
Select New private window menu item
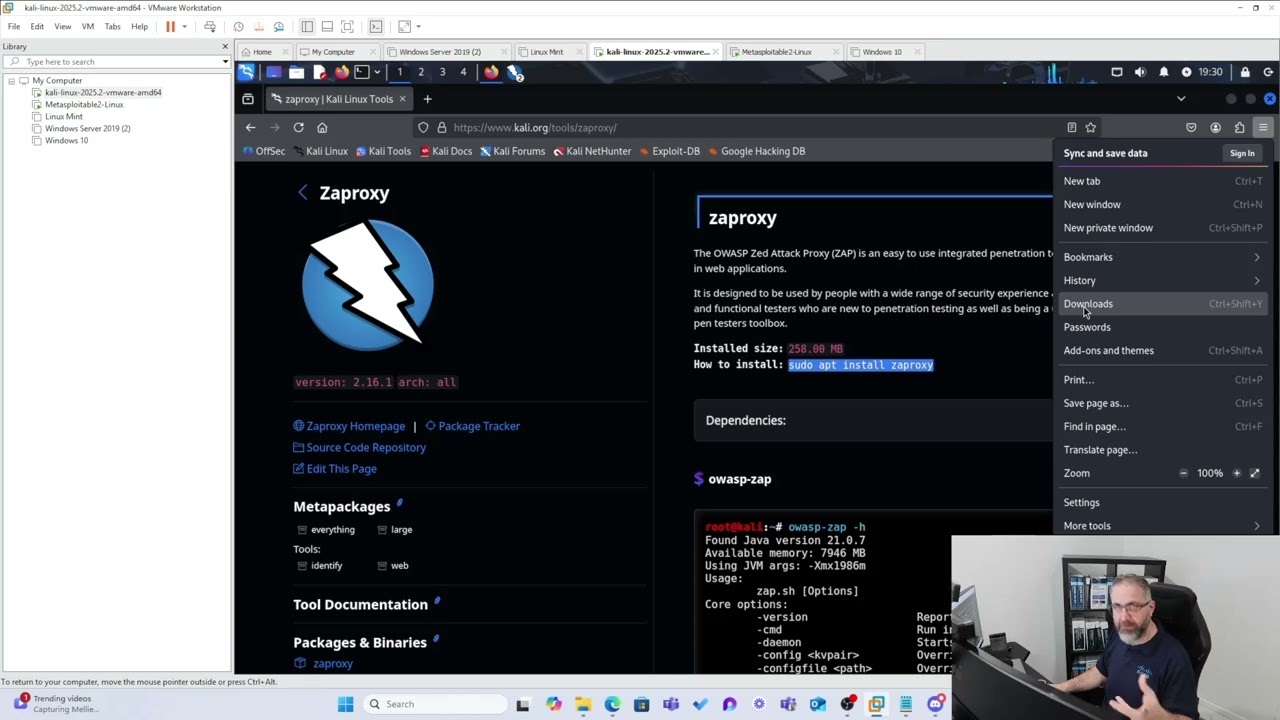click(1162, 228)
